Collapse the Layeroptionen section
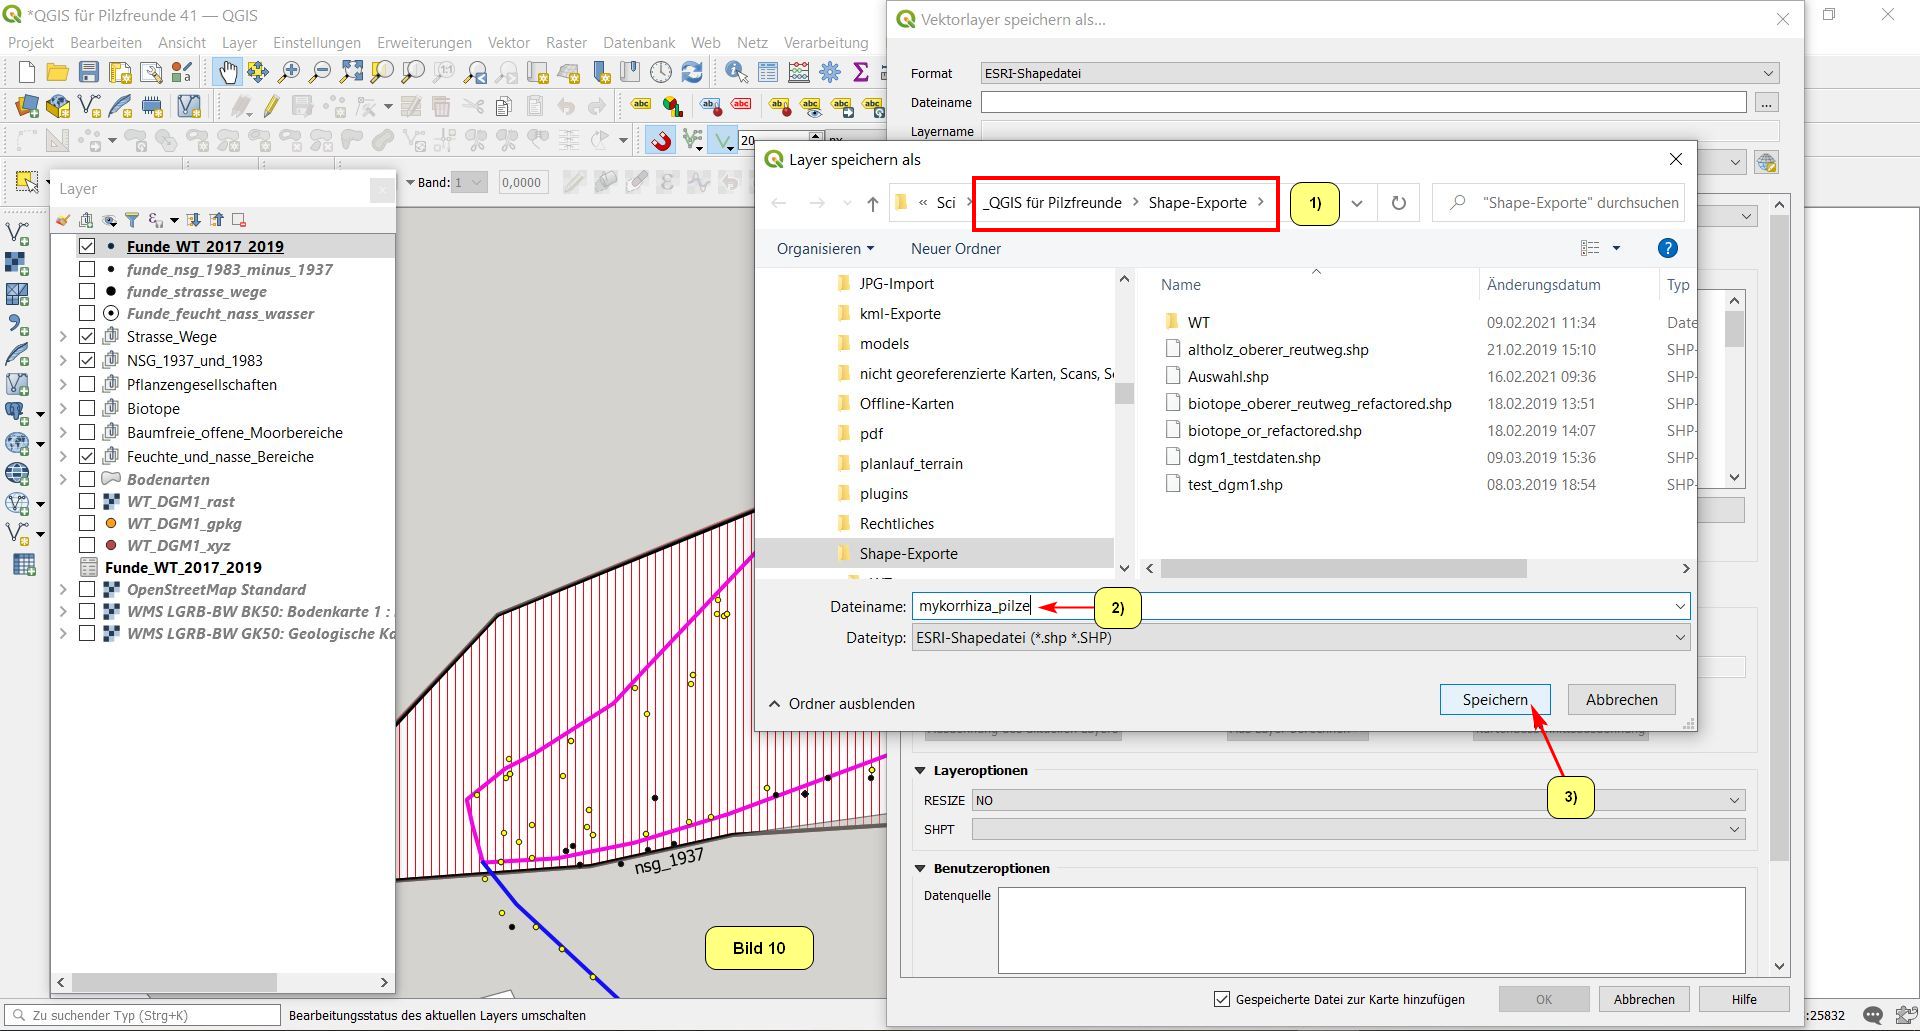 [x=920, y=770]
